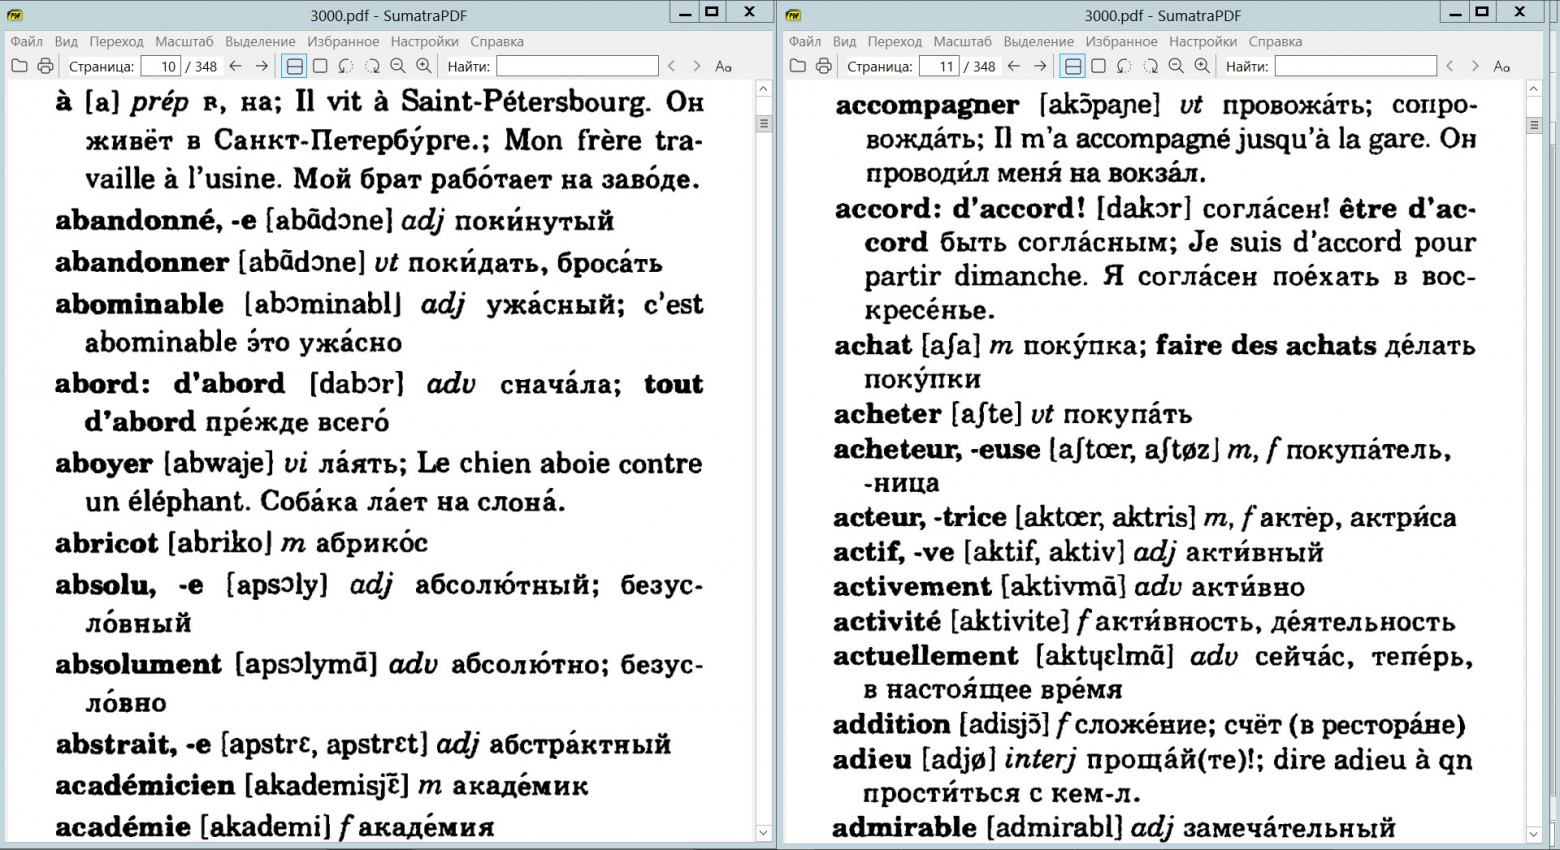Click the left window vertical scrollbar thumb
The height and width of the screenshot is (850, 1560).
764,124
